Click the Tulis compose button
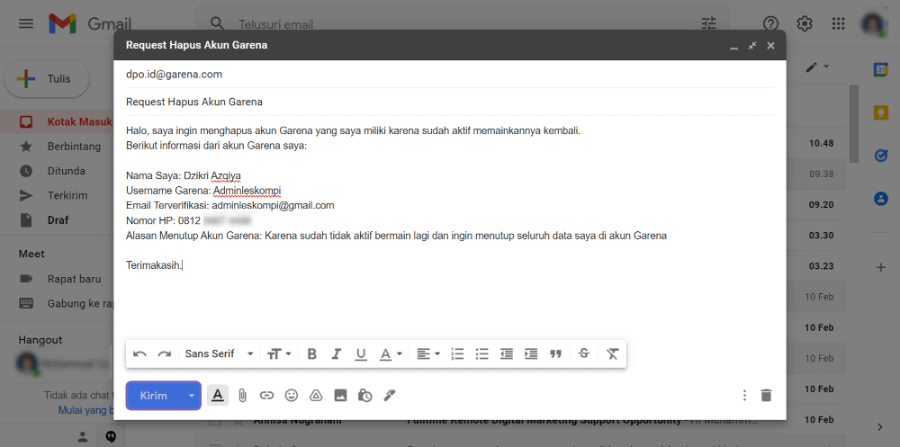900x447 pixels. tap(47, 79)
